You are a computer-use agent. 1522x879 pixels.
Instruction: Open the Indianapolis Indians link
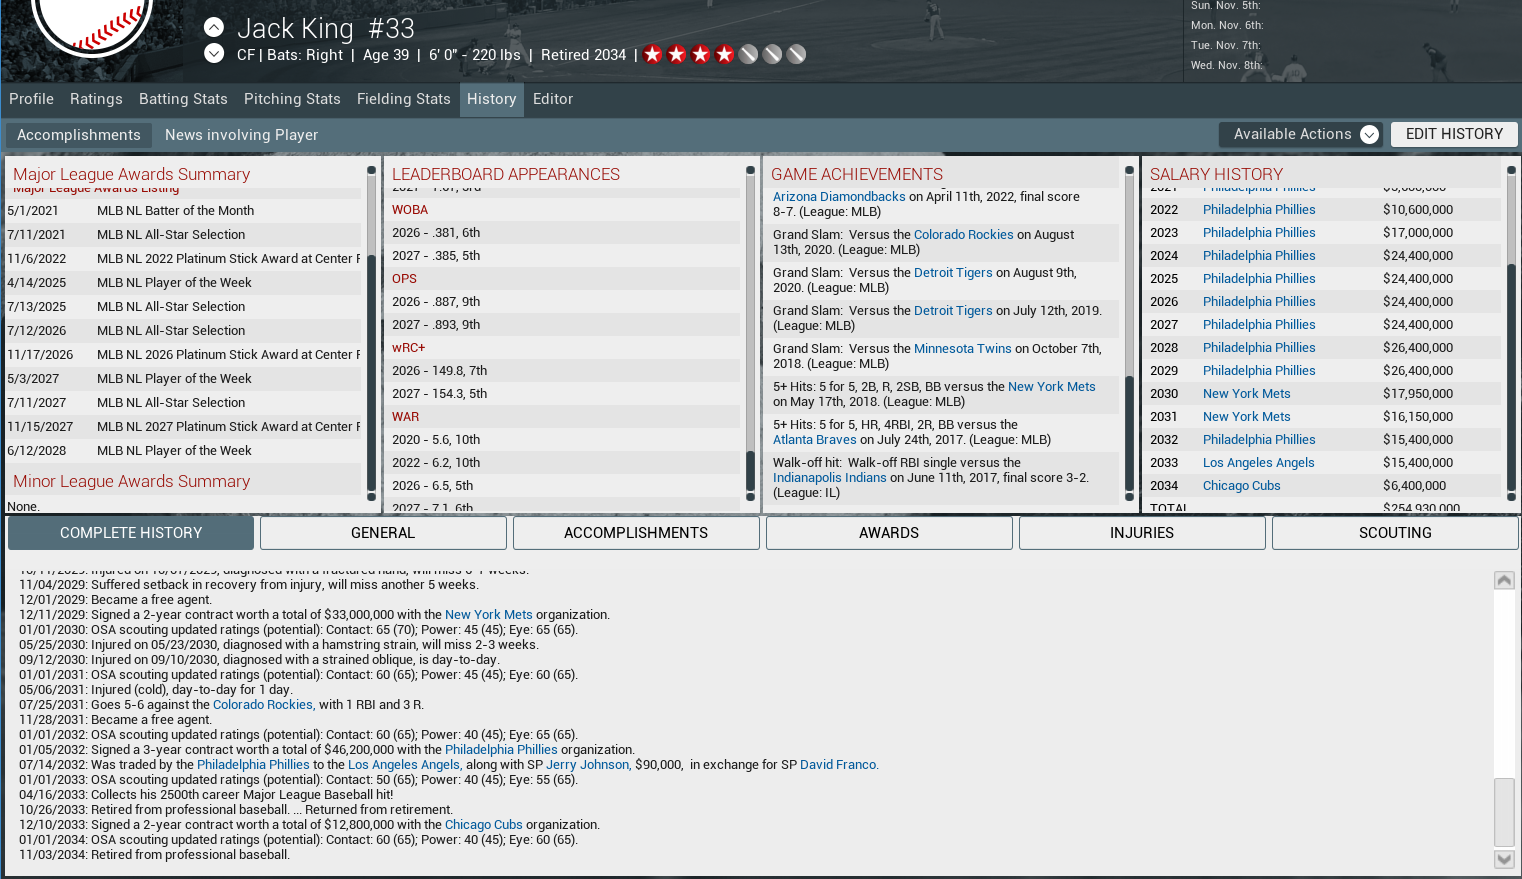coord(830,478)
